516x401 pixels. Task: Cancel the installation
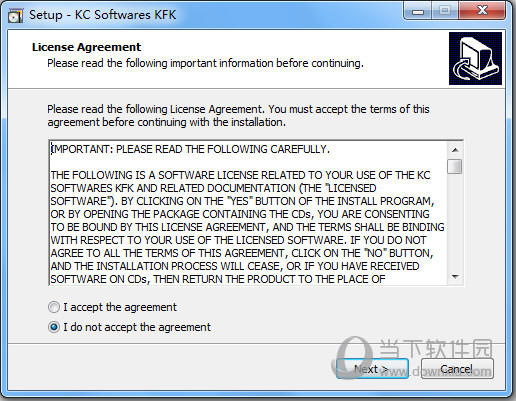pos(457,369)
